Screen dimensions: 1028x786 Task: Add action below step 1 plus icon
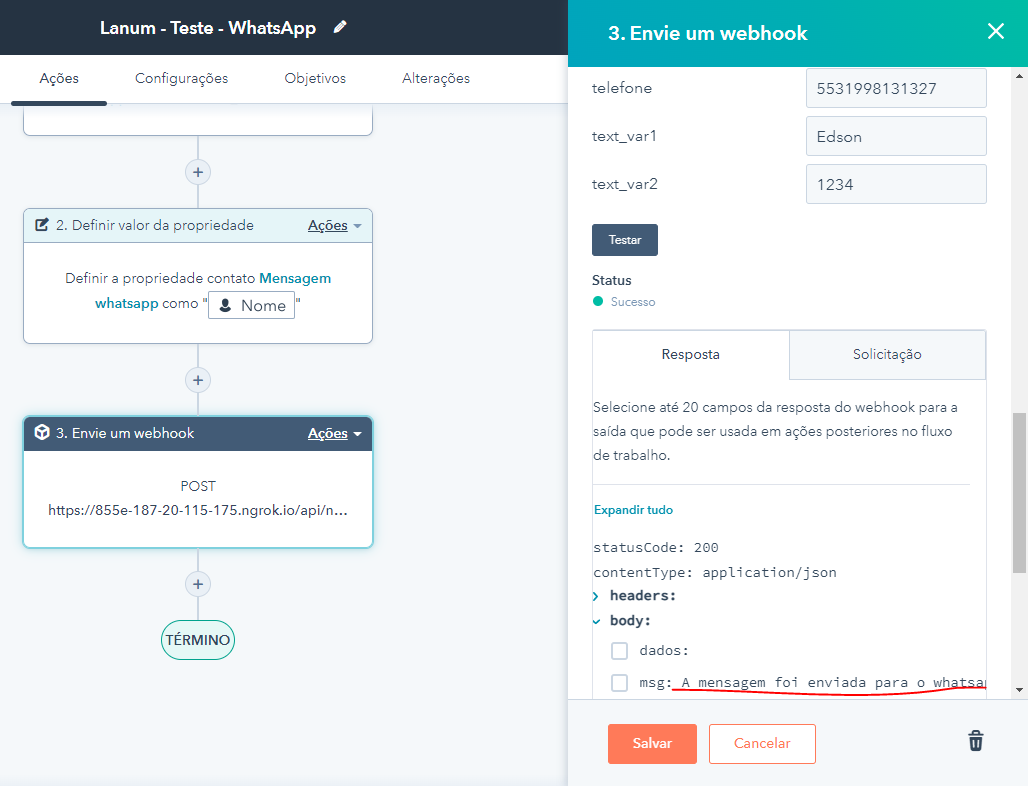(x=198, y=172)
